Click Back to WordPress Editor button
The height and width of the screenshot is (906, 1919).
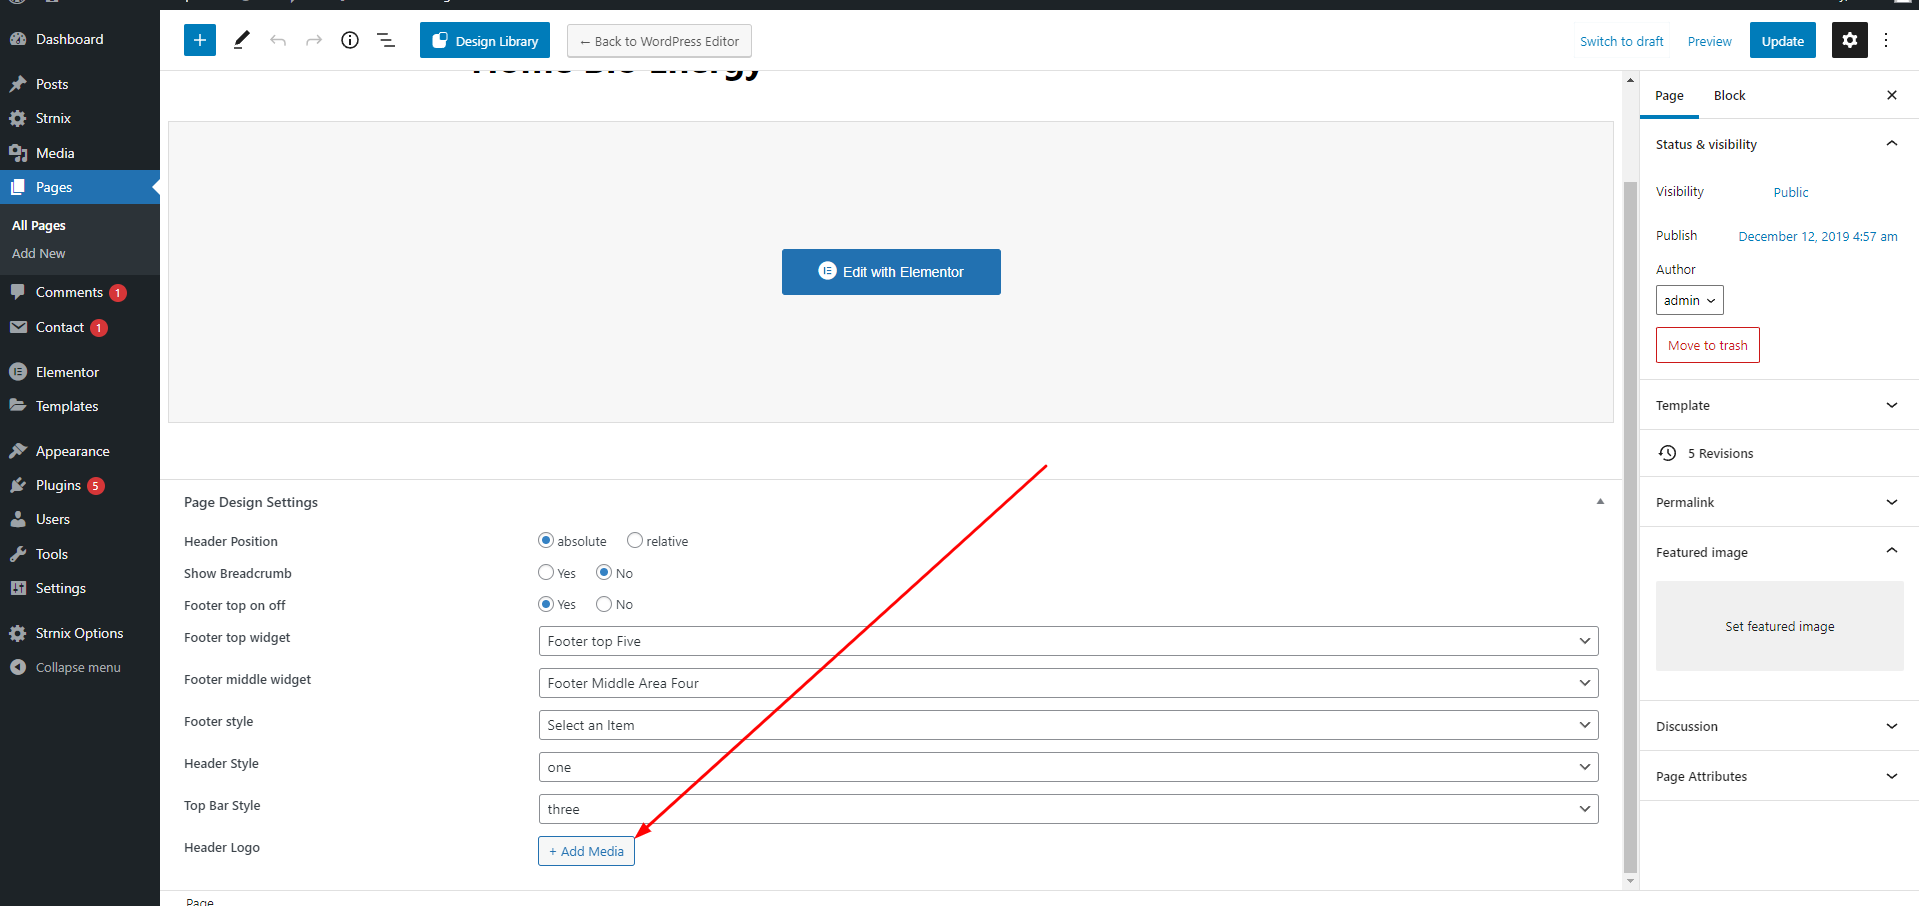point(659,41)
